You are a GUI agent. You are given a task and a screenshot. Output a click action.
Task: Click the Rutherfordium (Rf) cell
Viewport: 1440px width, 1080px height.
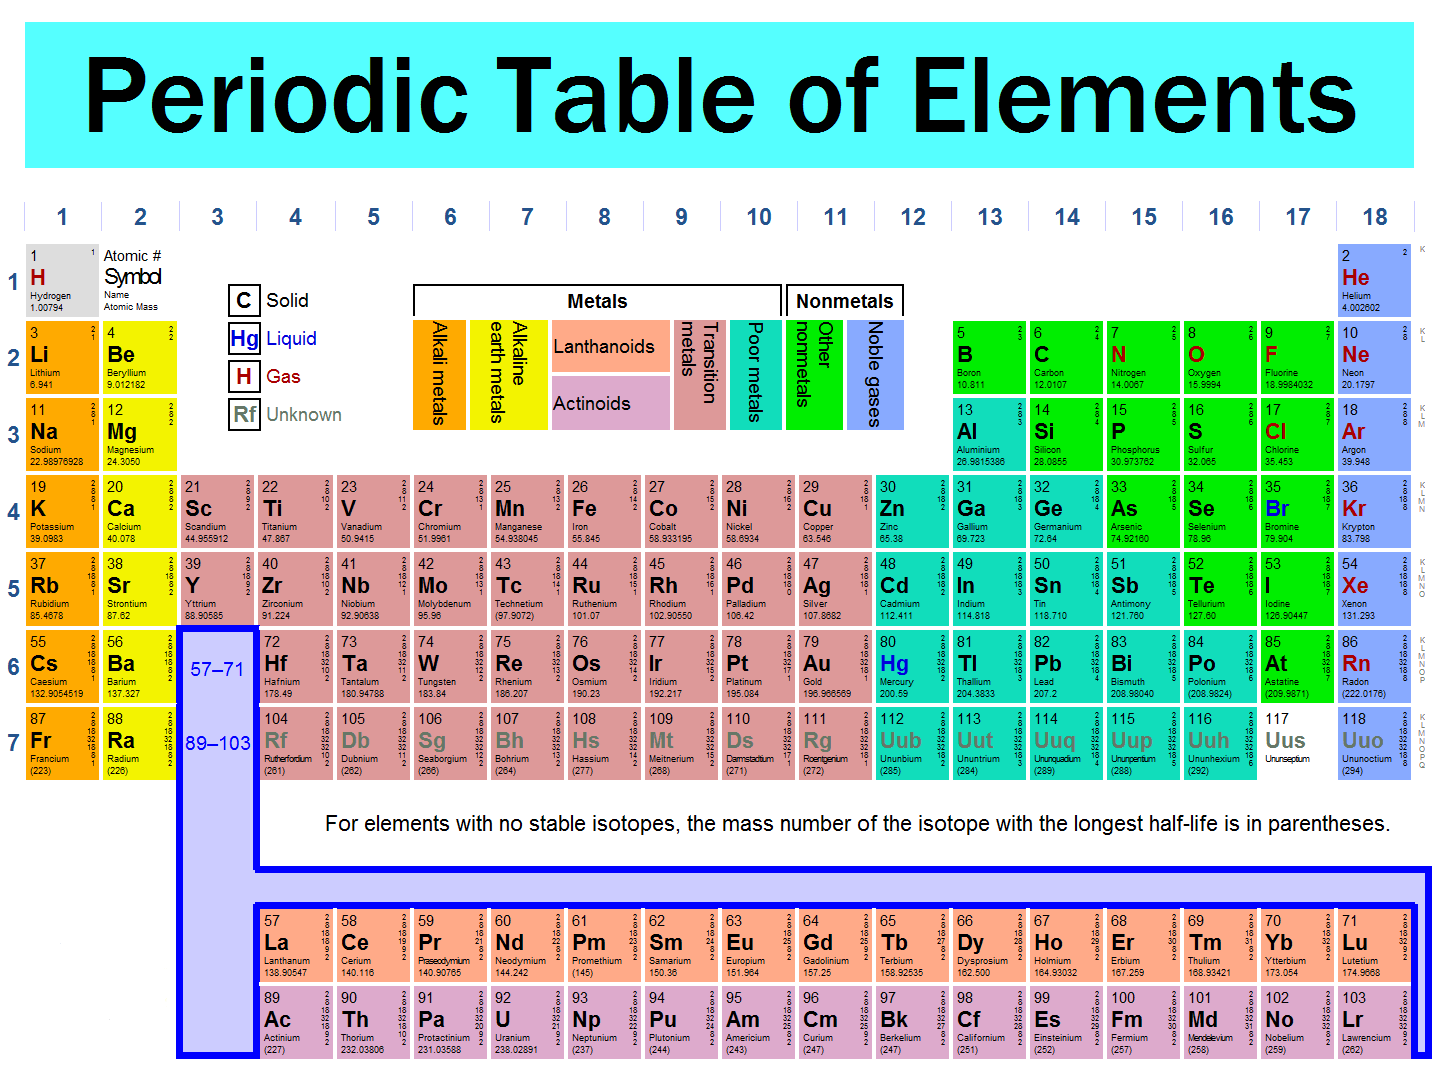(295, 743)
